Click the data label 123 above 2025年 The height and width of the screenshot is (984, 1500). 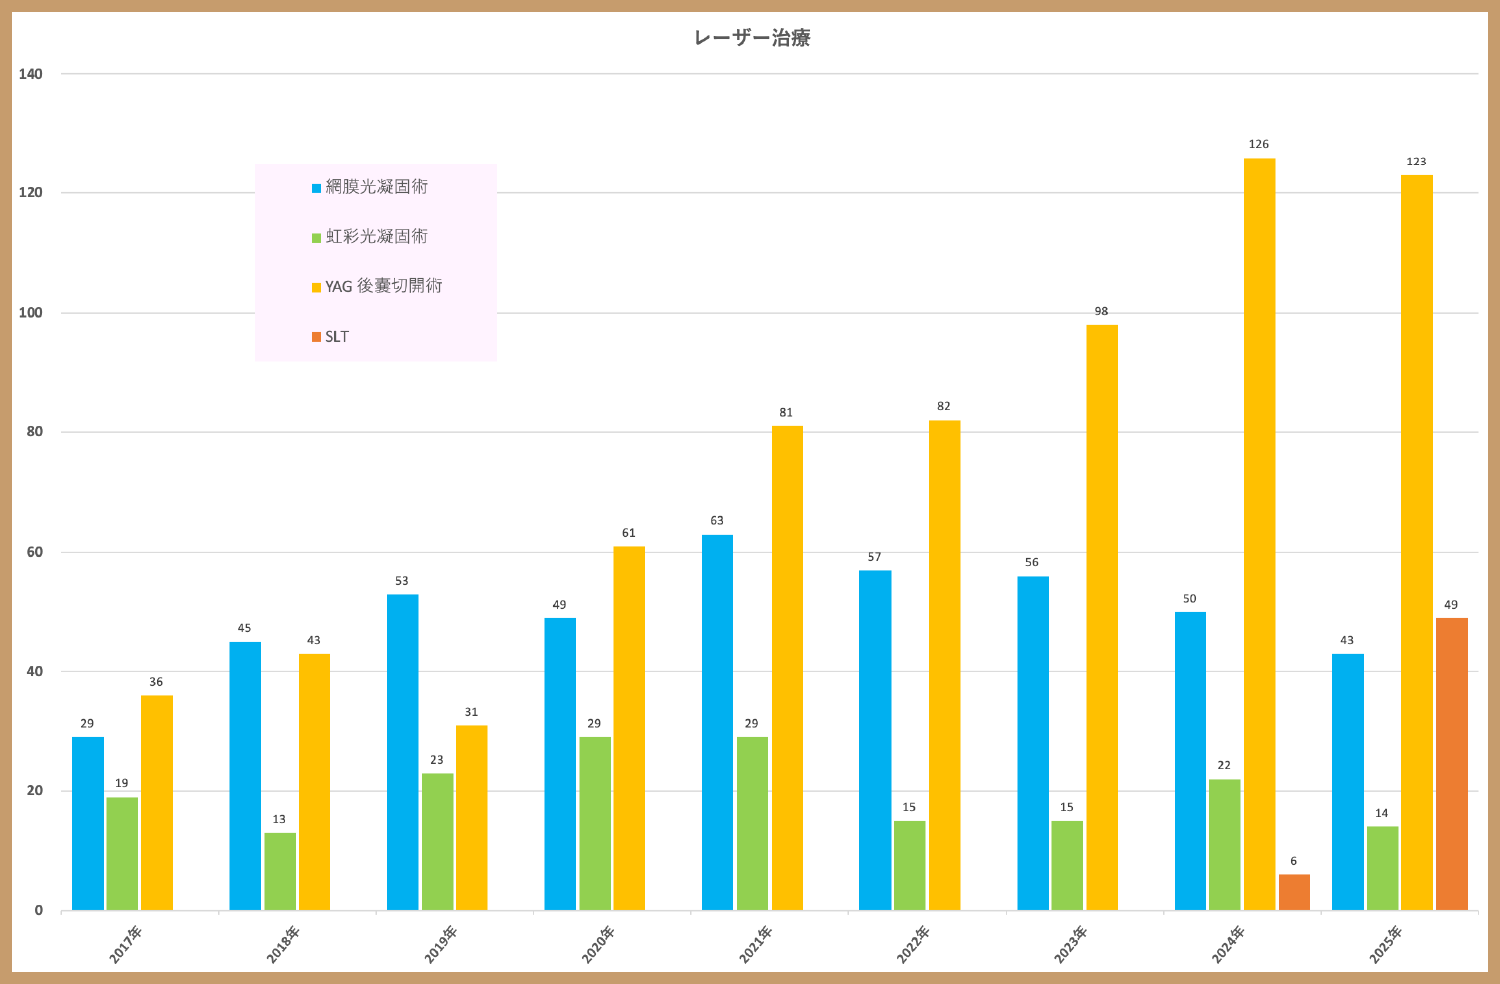point(1416,162)
